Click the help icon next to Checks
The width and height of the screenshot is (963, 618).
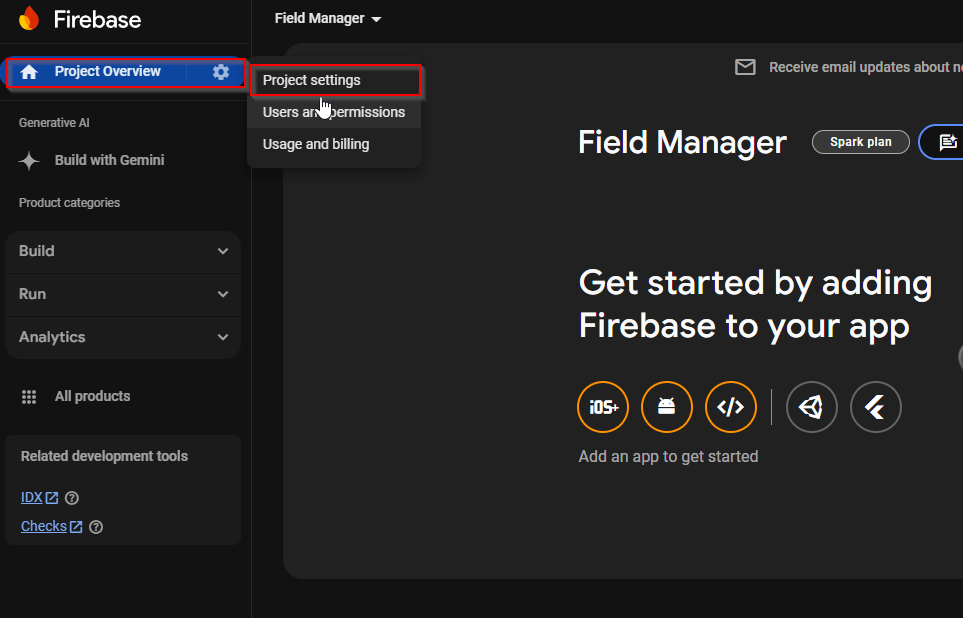click(96, 526)
